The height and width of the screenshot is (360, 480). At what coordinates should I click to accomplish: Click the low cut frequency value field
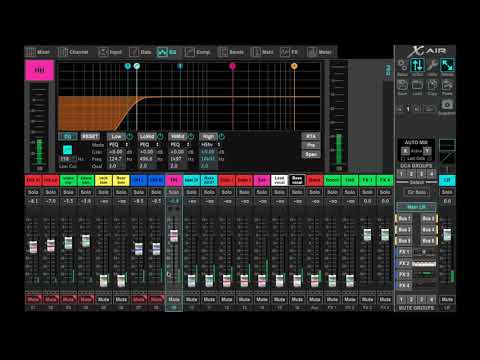(x=68, y=159)
